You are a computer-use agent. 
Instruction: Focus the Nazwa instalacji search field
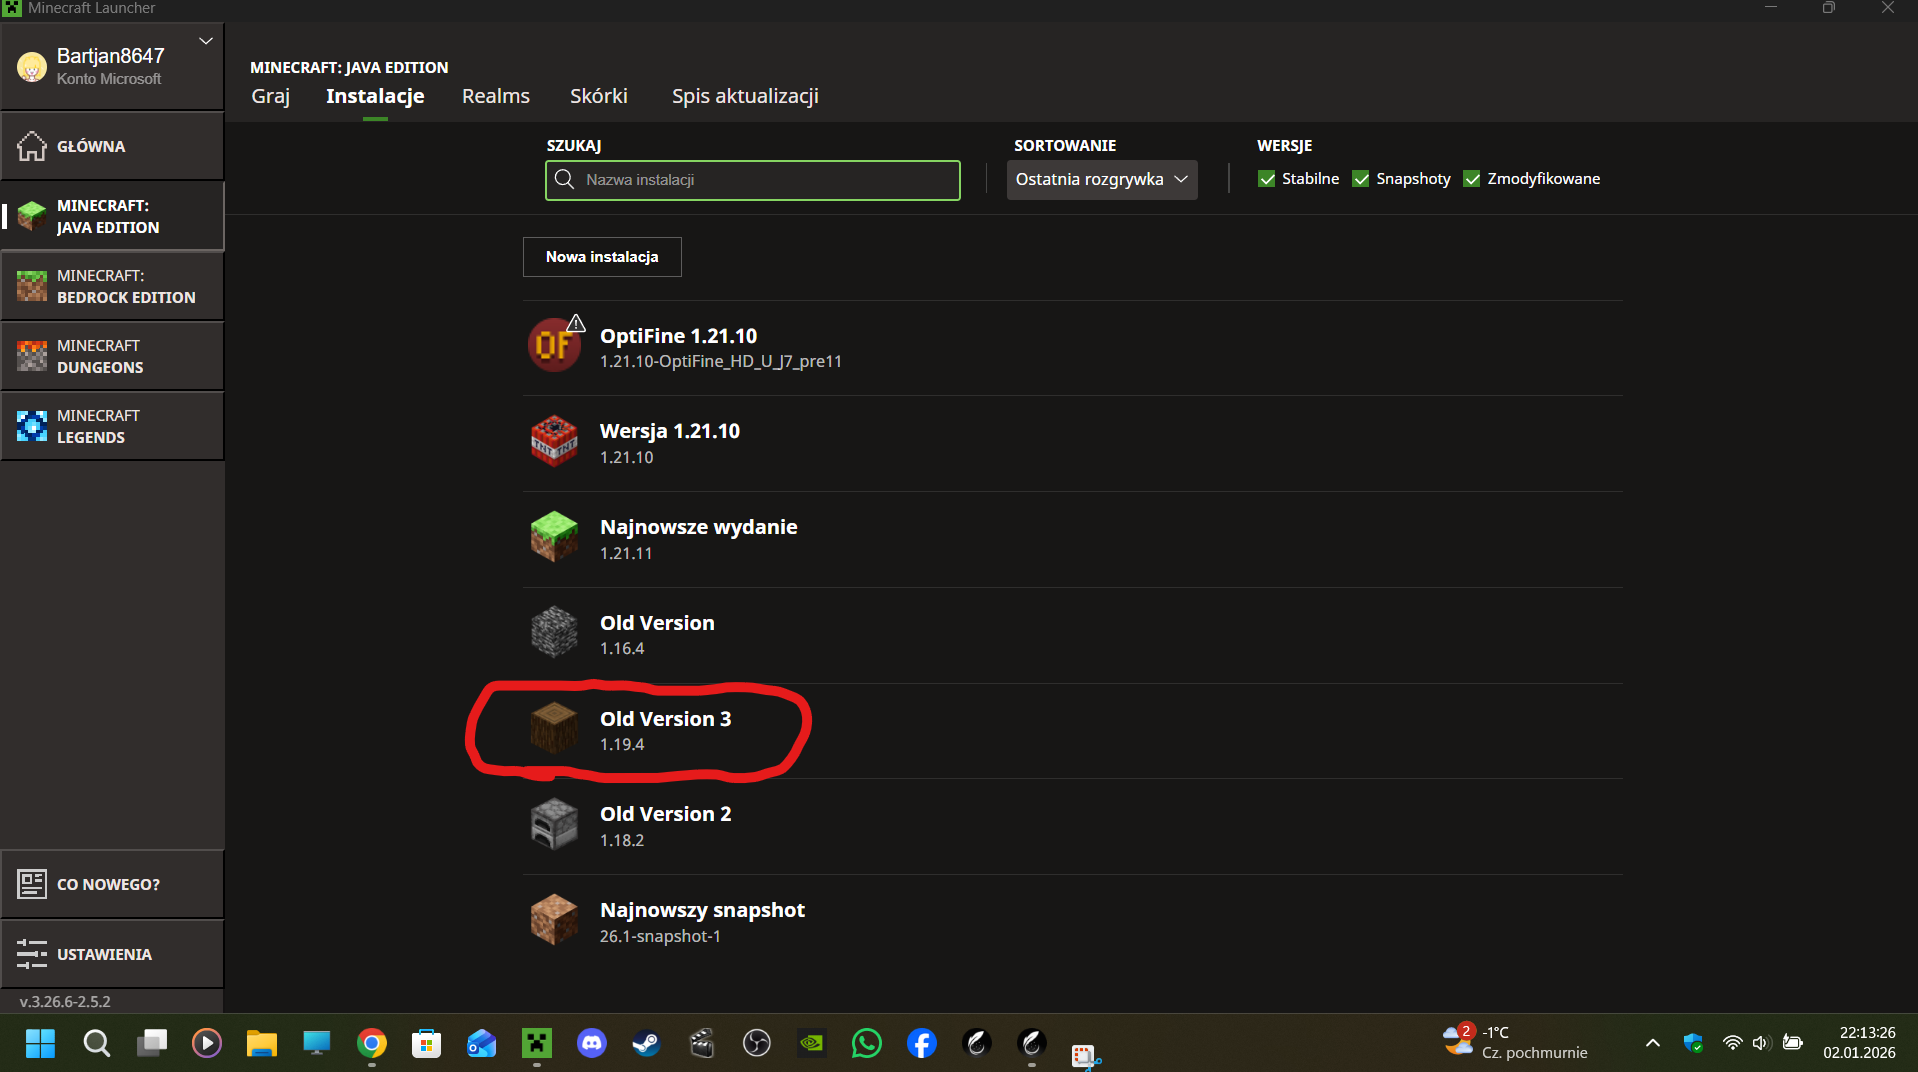click(765, 180)
